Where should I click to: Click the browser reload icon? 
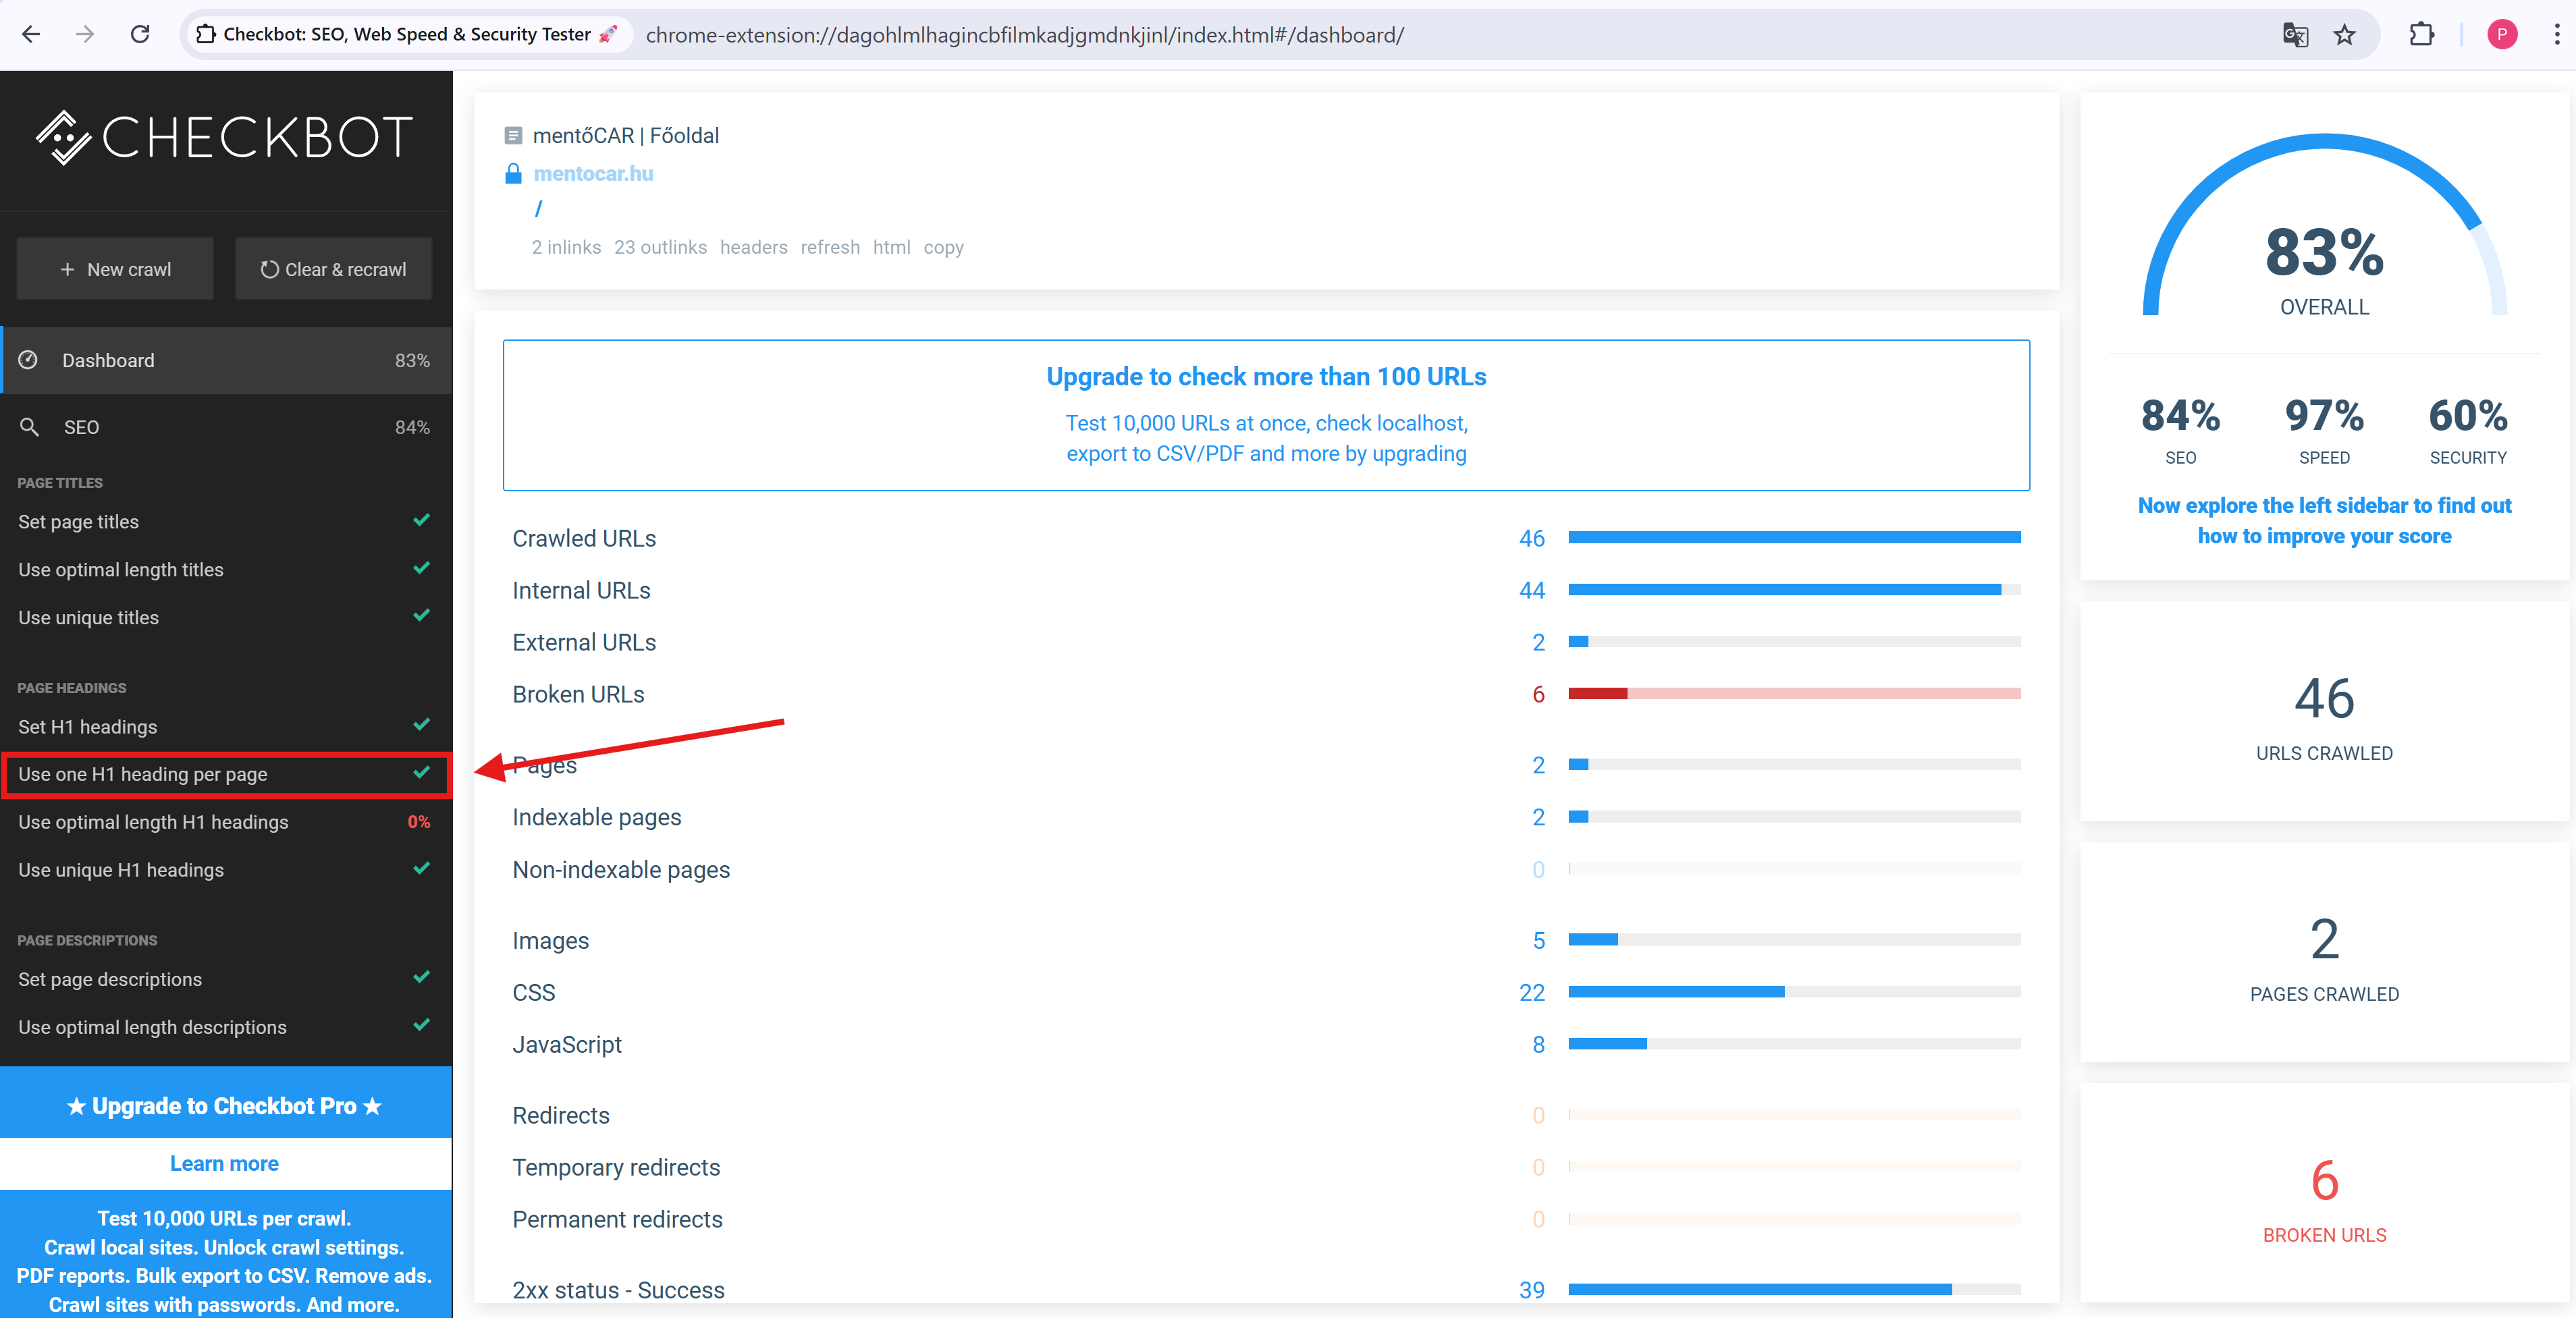(140, 35)
